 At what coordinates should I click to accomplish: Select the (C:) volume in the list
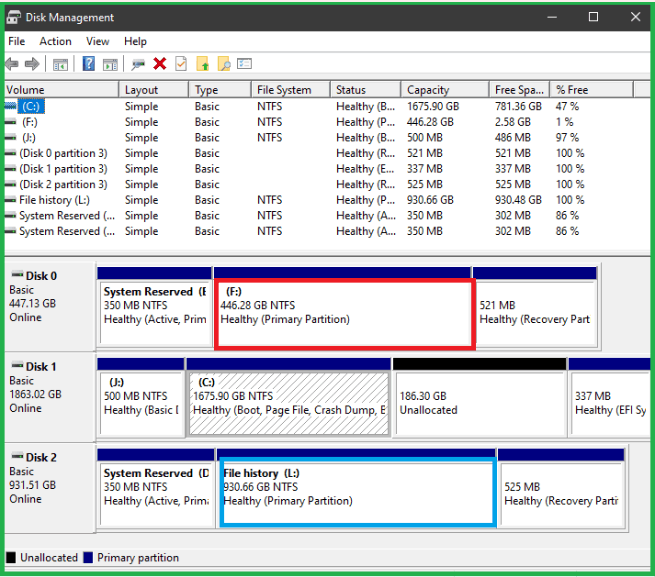click(x=31, y=106)
